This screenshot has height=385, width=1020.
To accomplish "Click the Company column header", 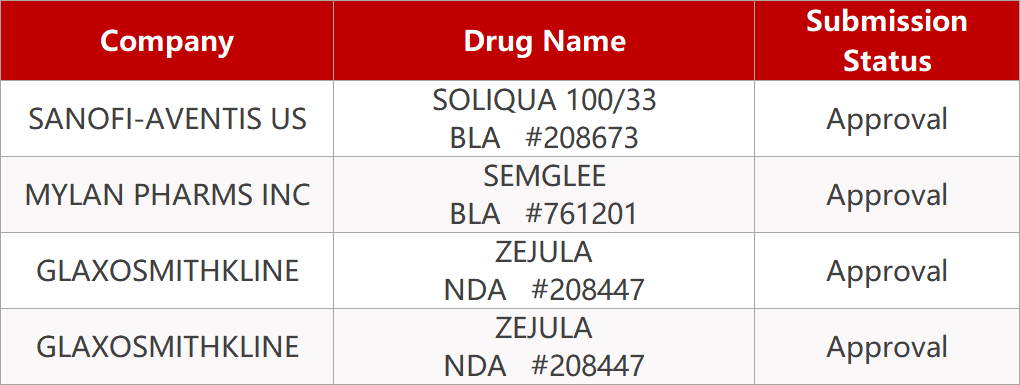I will (167, 40).
